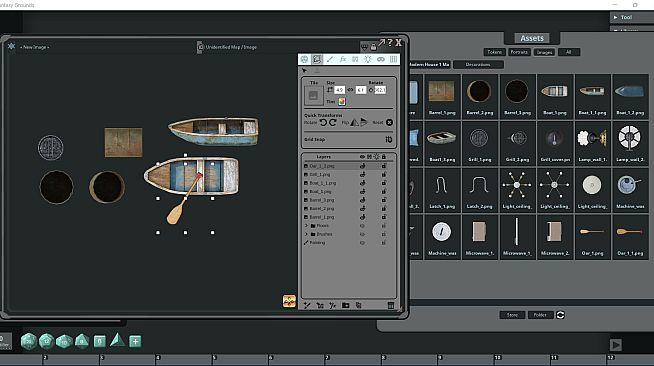Lock the Barrel_2.png layer
Image resolution: width=654 pixels, height=366 pixels.
(x=384, y=208)
